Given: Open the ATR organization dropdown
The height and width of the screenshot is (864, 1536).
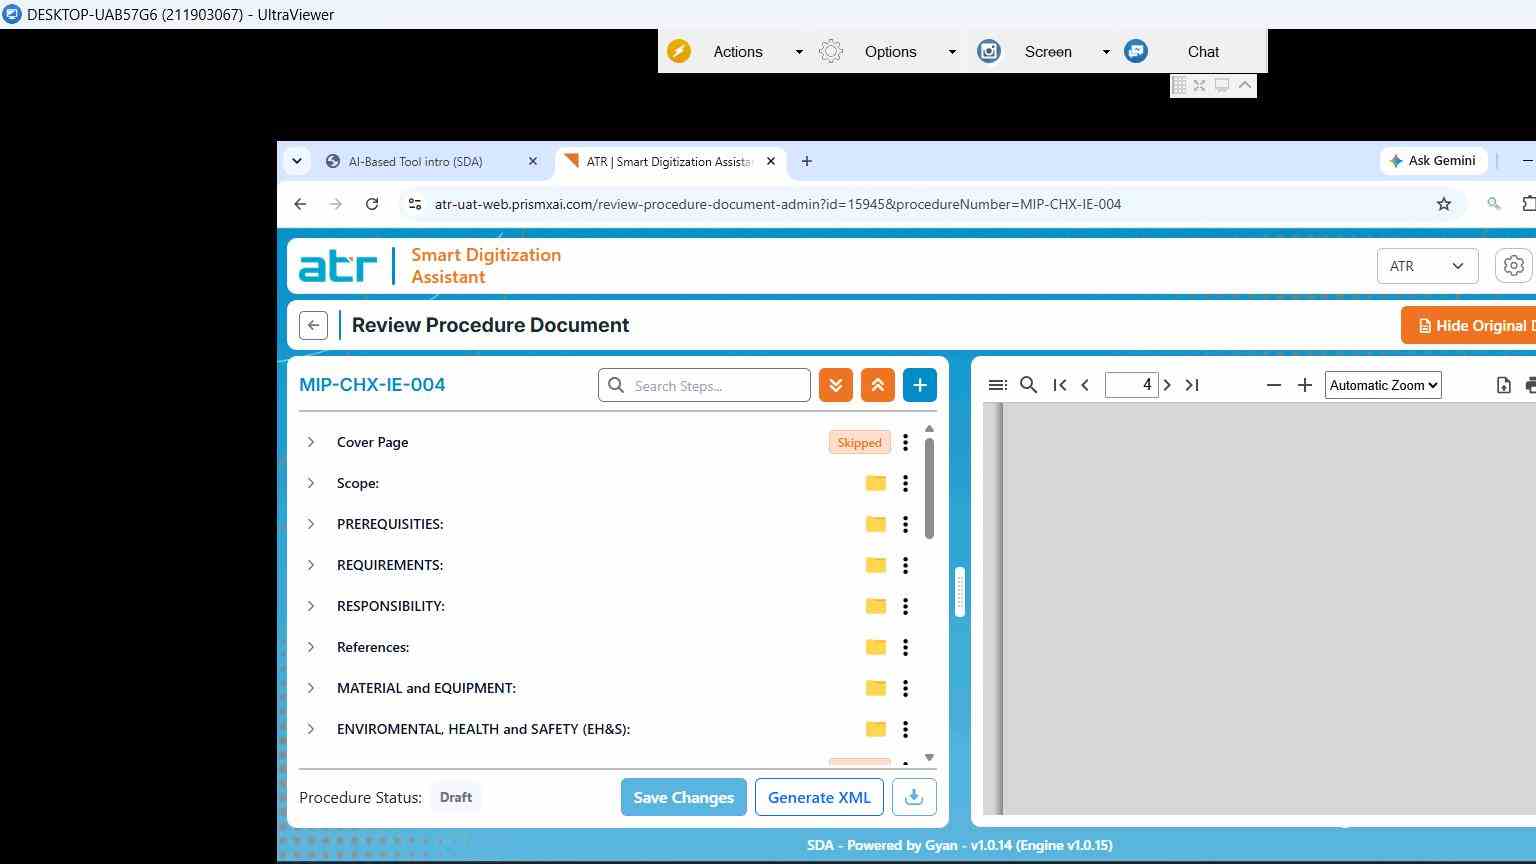Looking at the screenshot, I should coord(1427,266).
